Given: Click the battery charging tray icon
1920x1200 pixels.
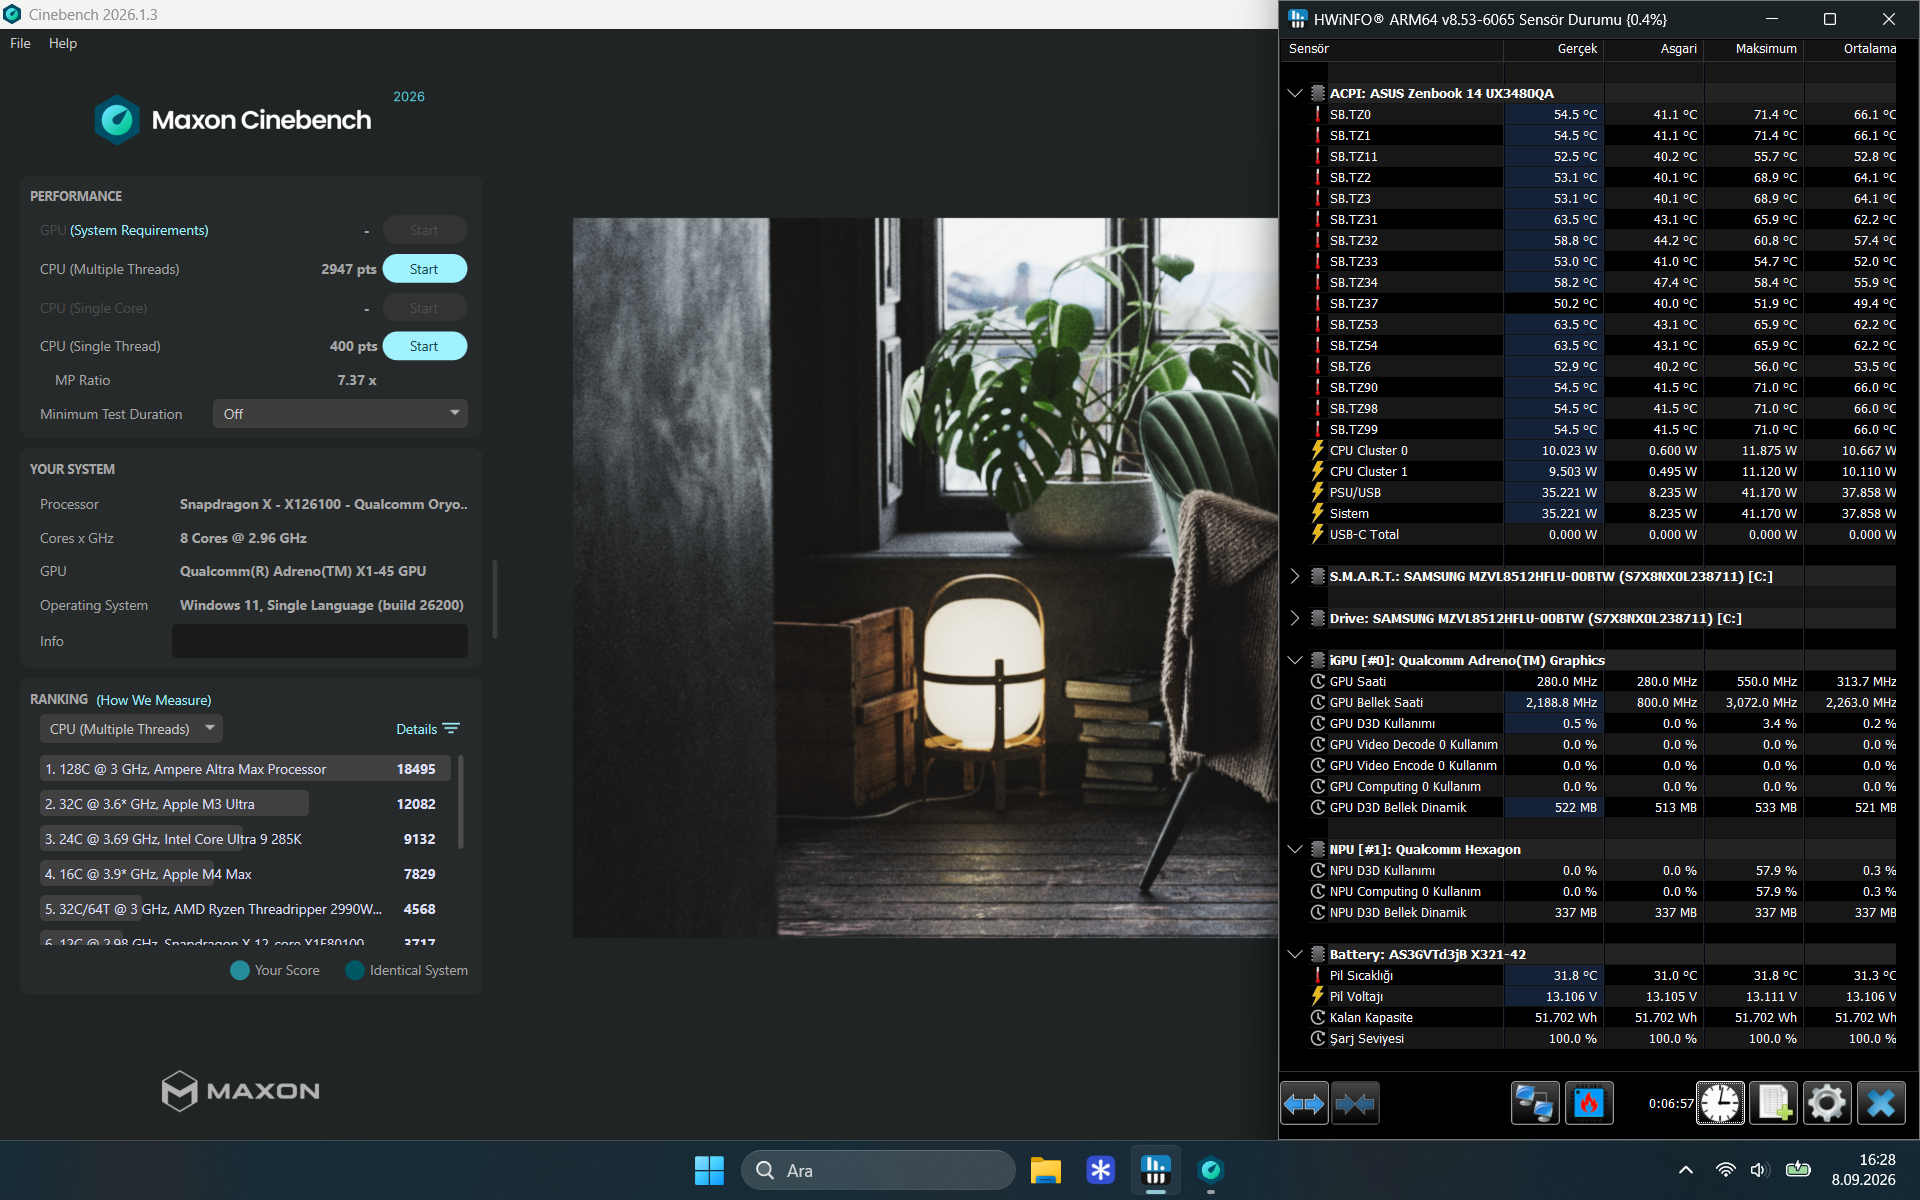Looking at the screenshot, I should pyautogui.click(x=1798, y=1170).
